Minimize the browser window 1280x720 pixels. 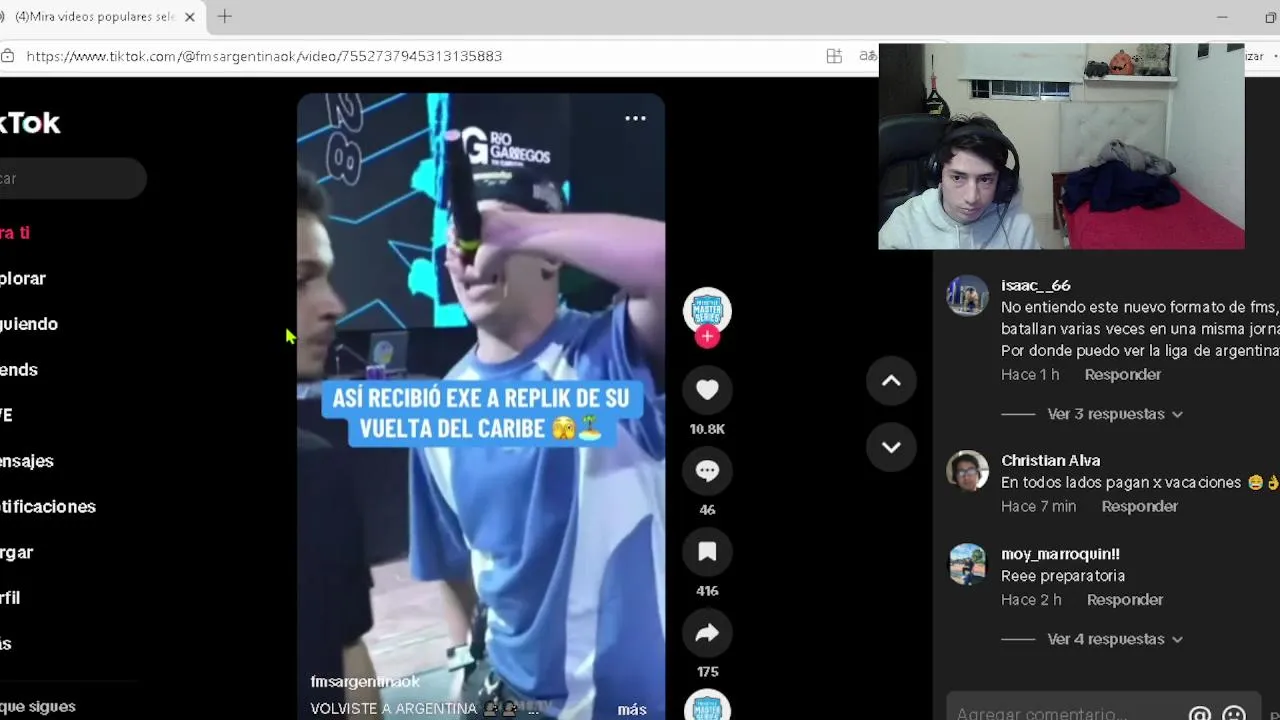point(1222,17)
